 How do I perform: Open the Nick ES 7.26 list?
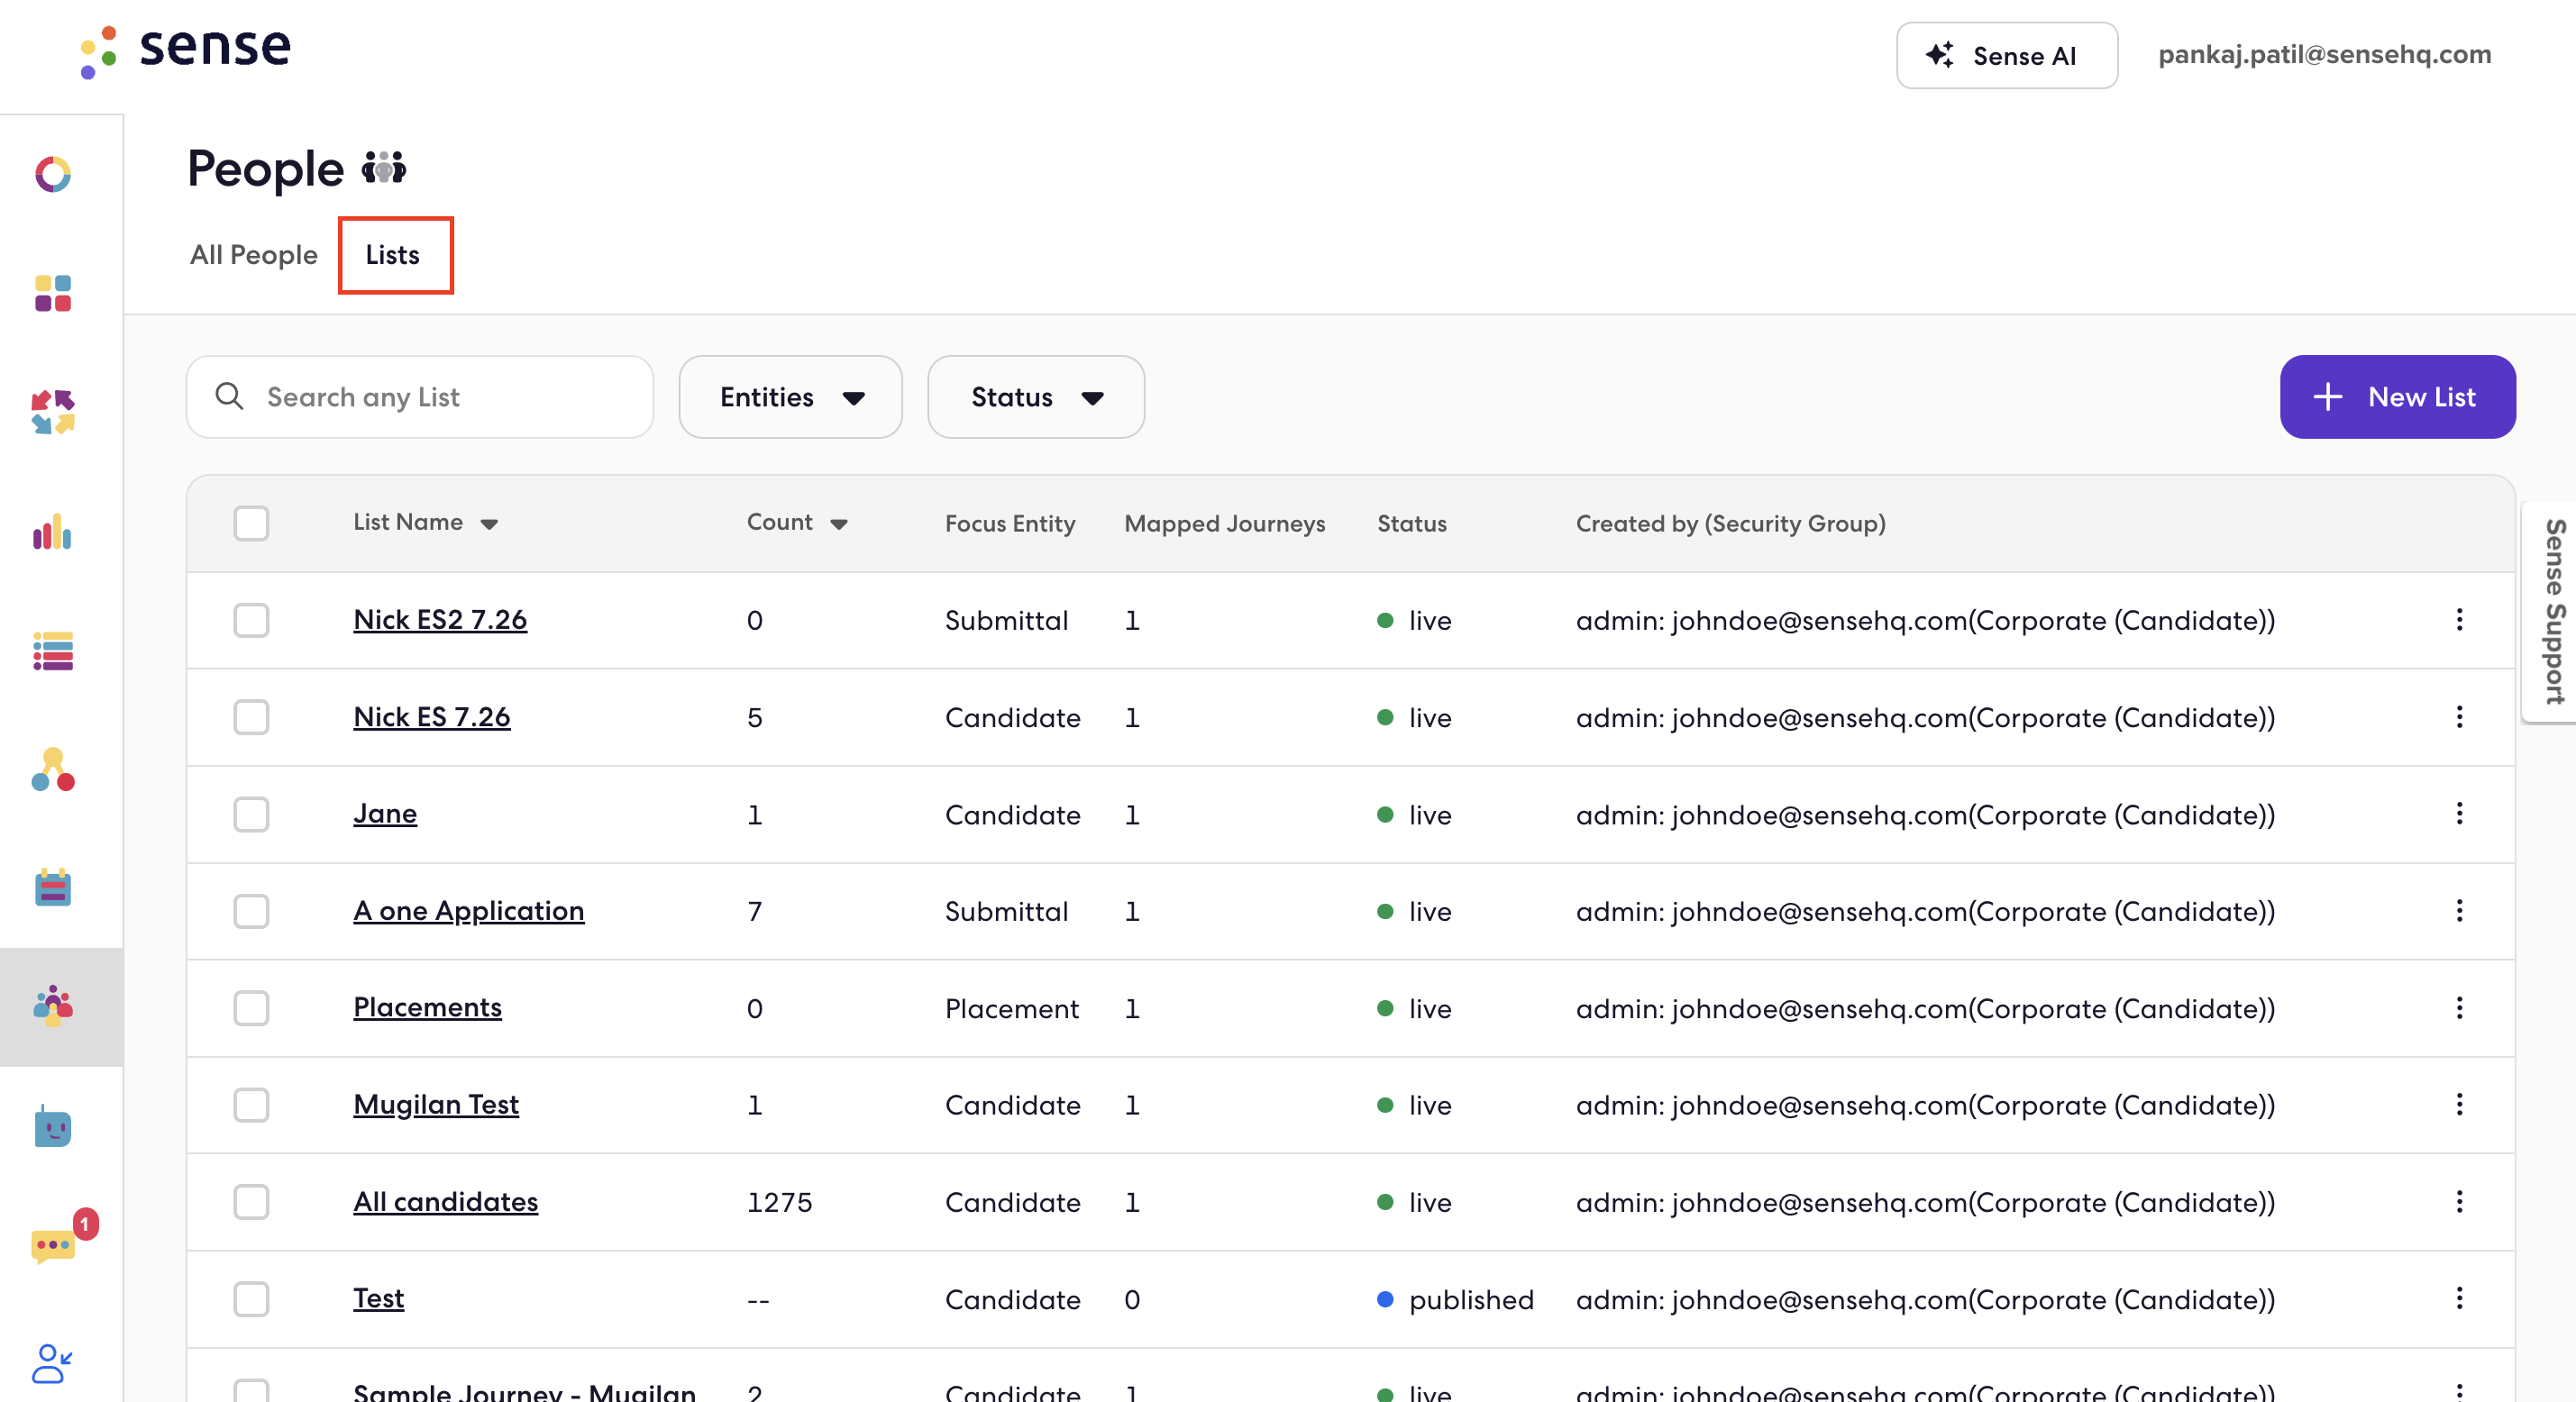click(432, 717)
